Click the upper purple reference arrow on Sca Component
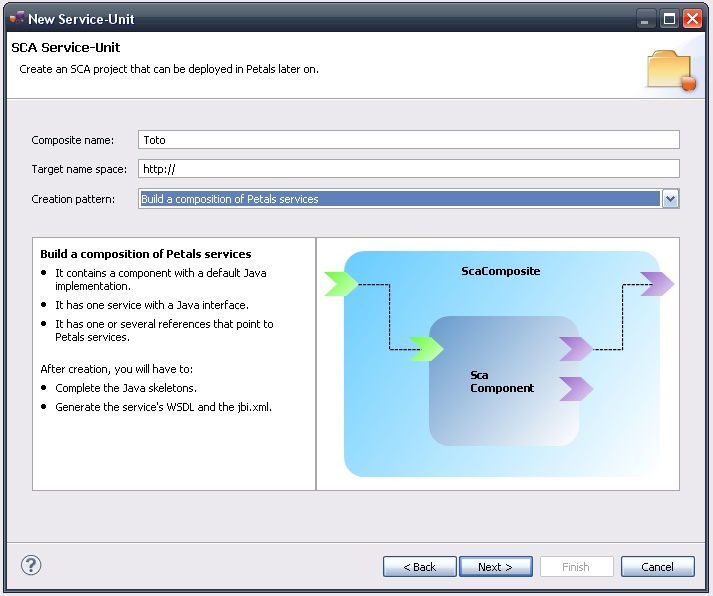Screen dimensions: 713x596 pyautogui.click(x=576, y=349)
